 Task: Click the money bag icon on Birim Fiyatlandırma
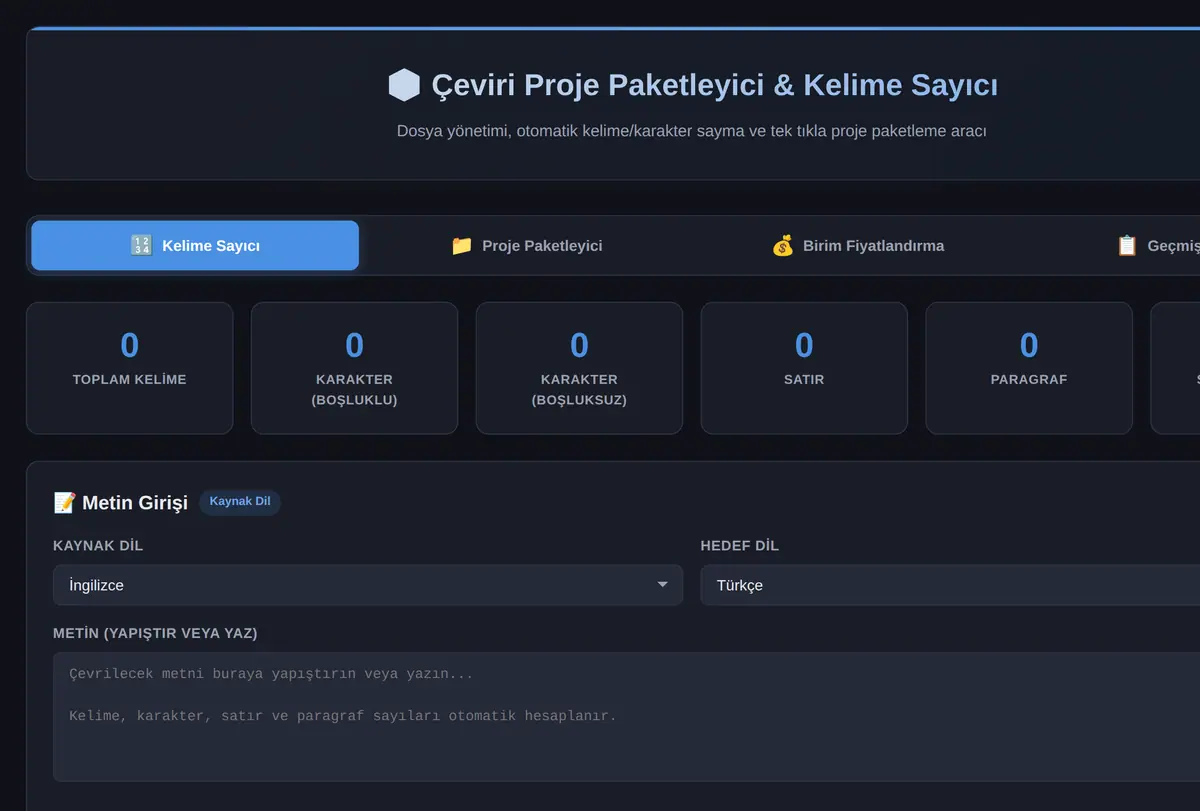[x=782, y=246]
